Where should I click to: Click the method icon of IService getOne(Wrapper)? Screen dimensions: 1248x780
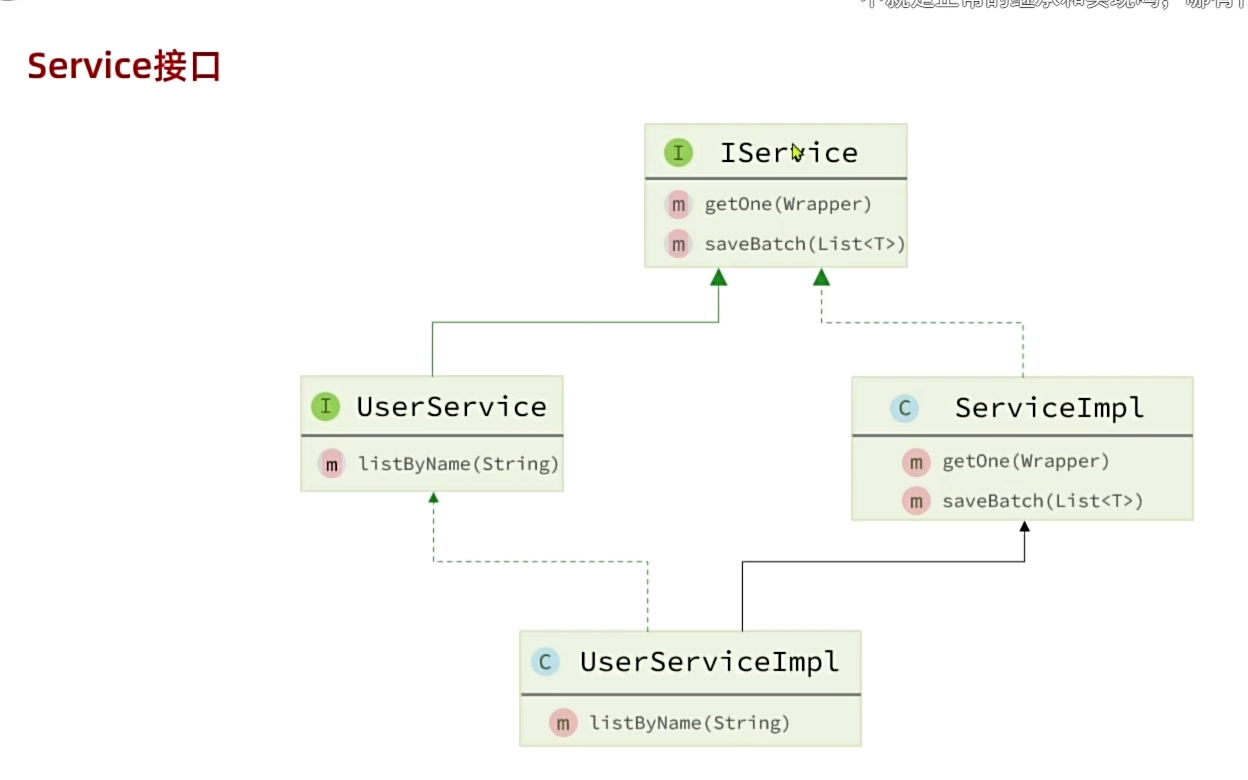pos(679,205)
